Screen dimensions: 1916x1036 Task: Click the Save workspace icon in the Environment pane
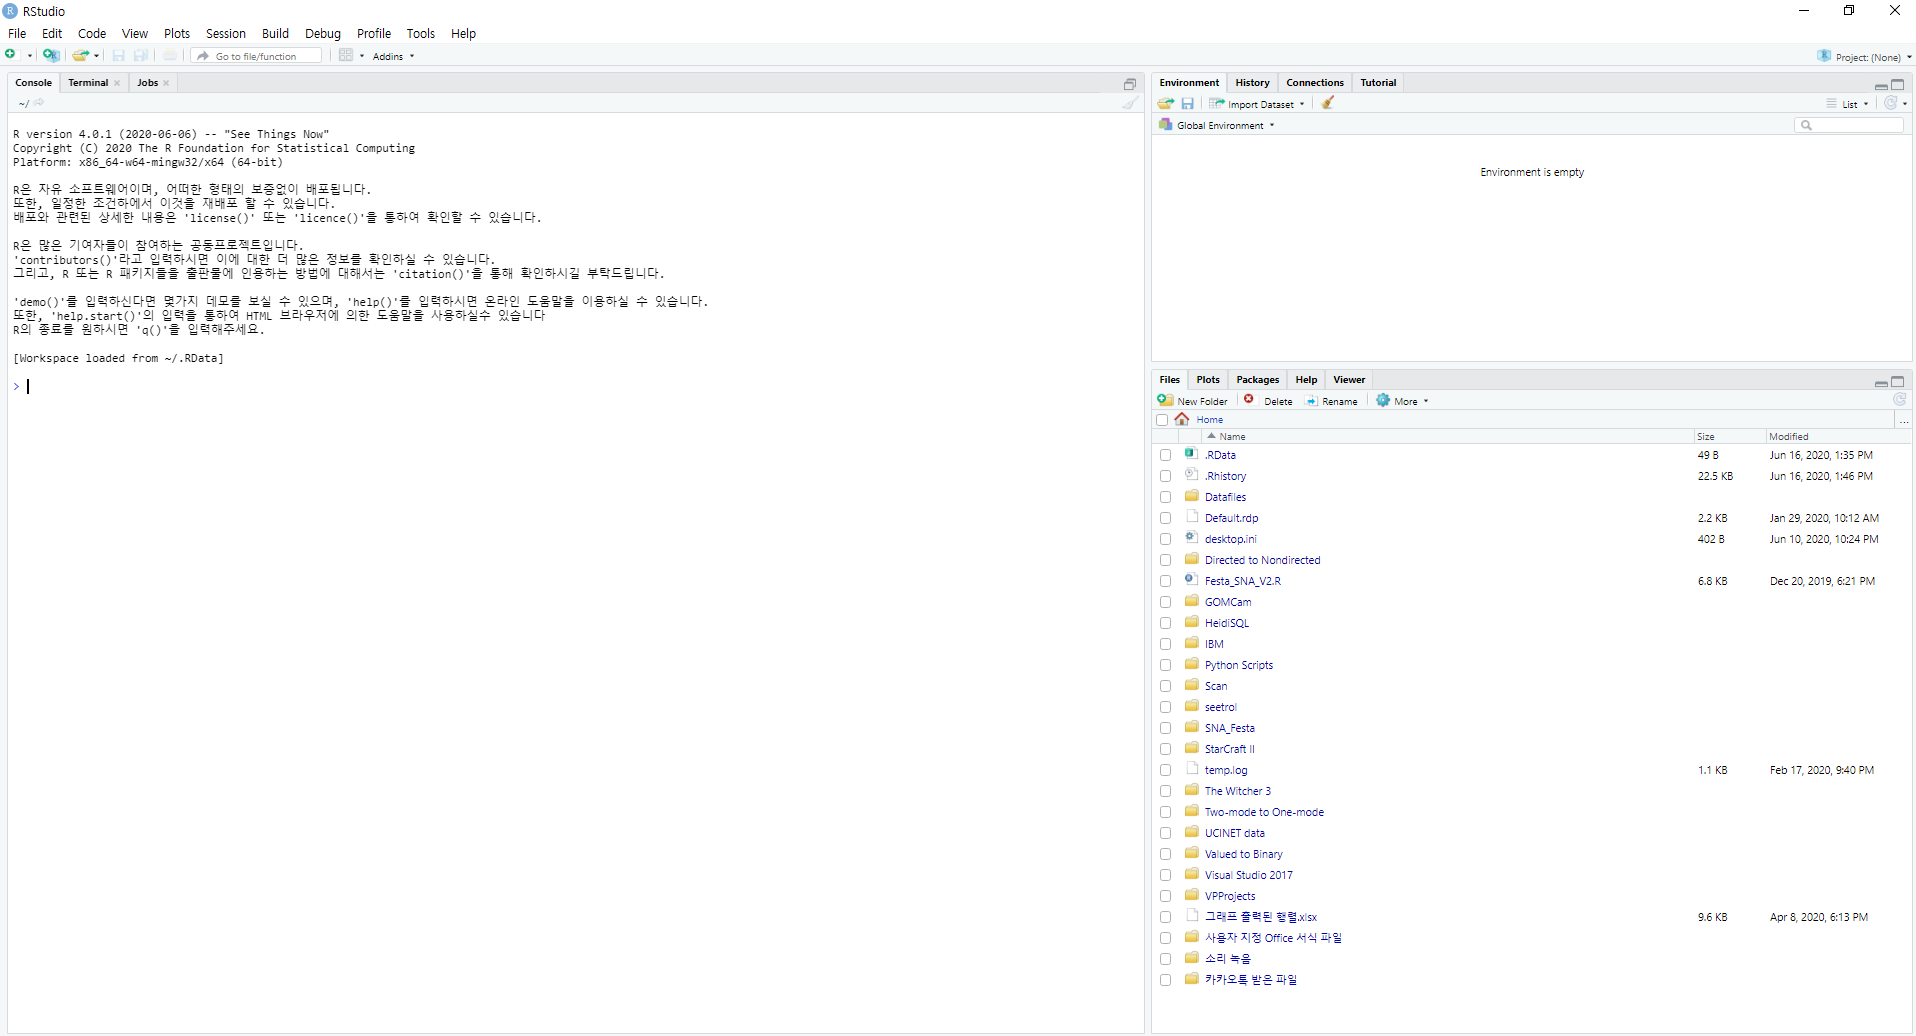pos(1188,103)
